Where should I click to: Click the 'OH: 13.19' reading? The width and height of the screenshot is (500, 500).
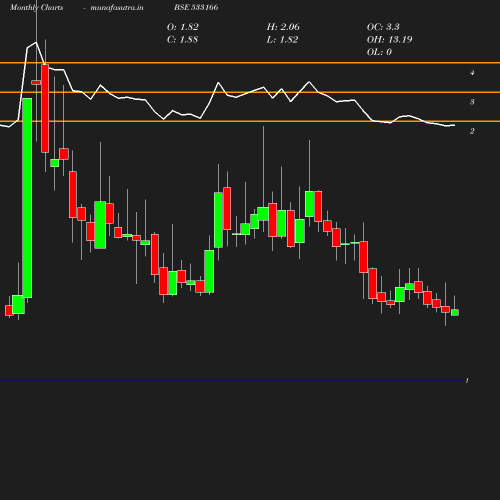pos(390,40)
